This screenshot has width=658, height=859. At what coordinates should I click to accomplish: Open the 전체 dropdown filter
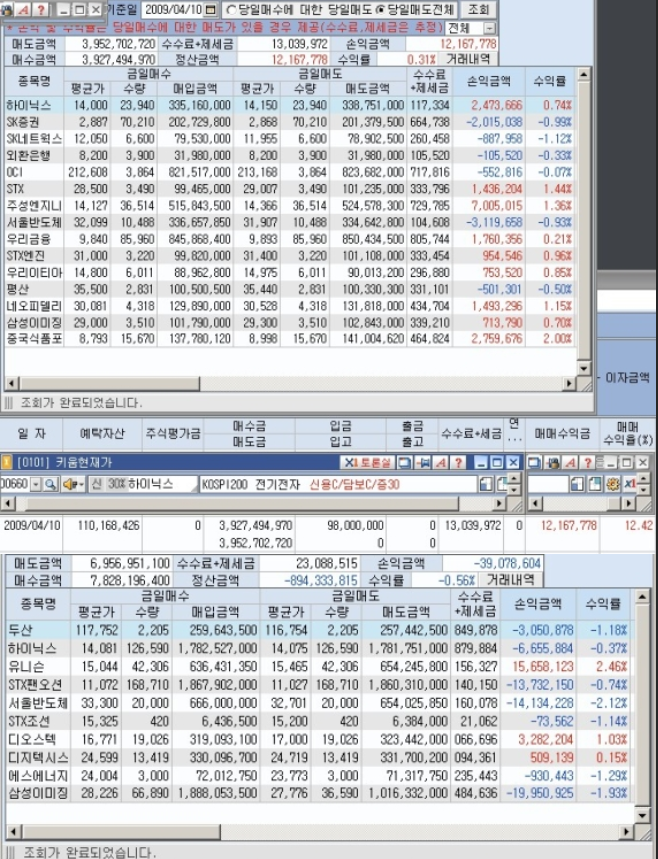489,28
